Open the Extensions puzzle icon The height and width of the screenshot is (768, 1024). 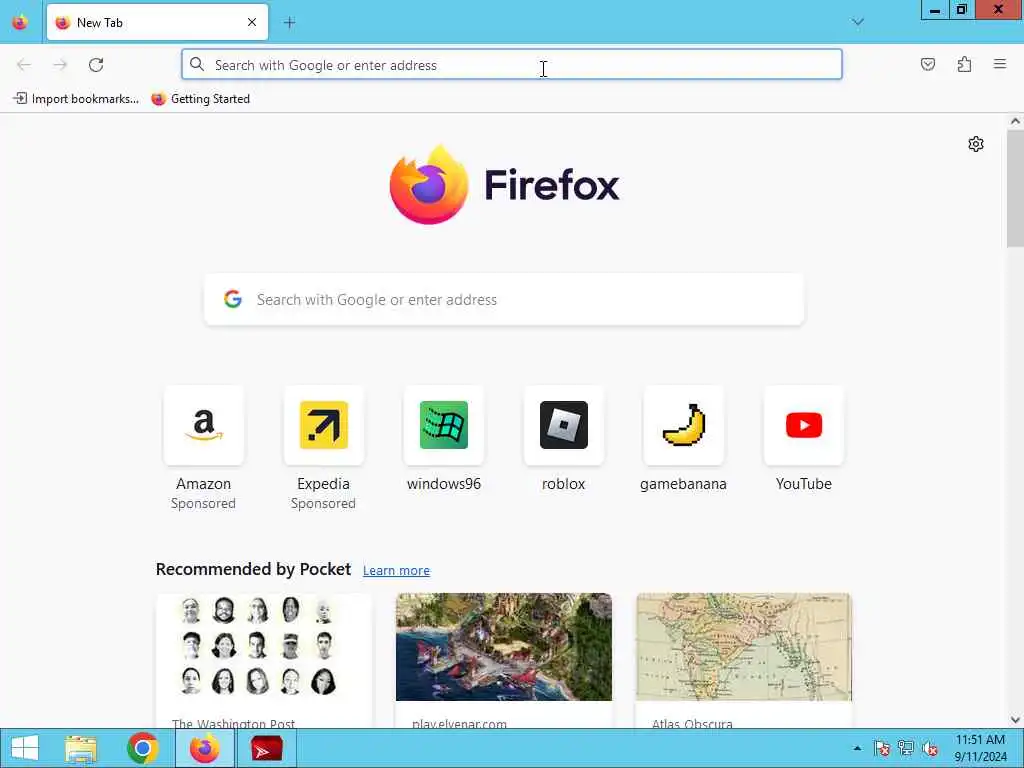click(964, 64)
